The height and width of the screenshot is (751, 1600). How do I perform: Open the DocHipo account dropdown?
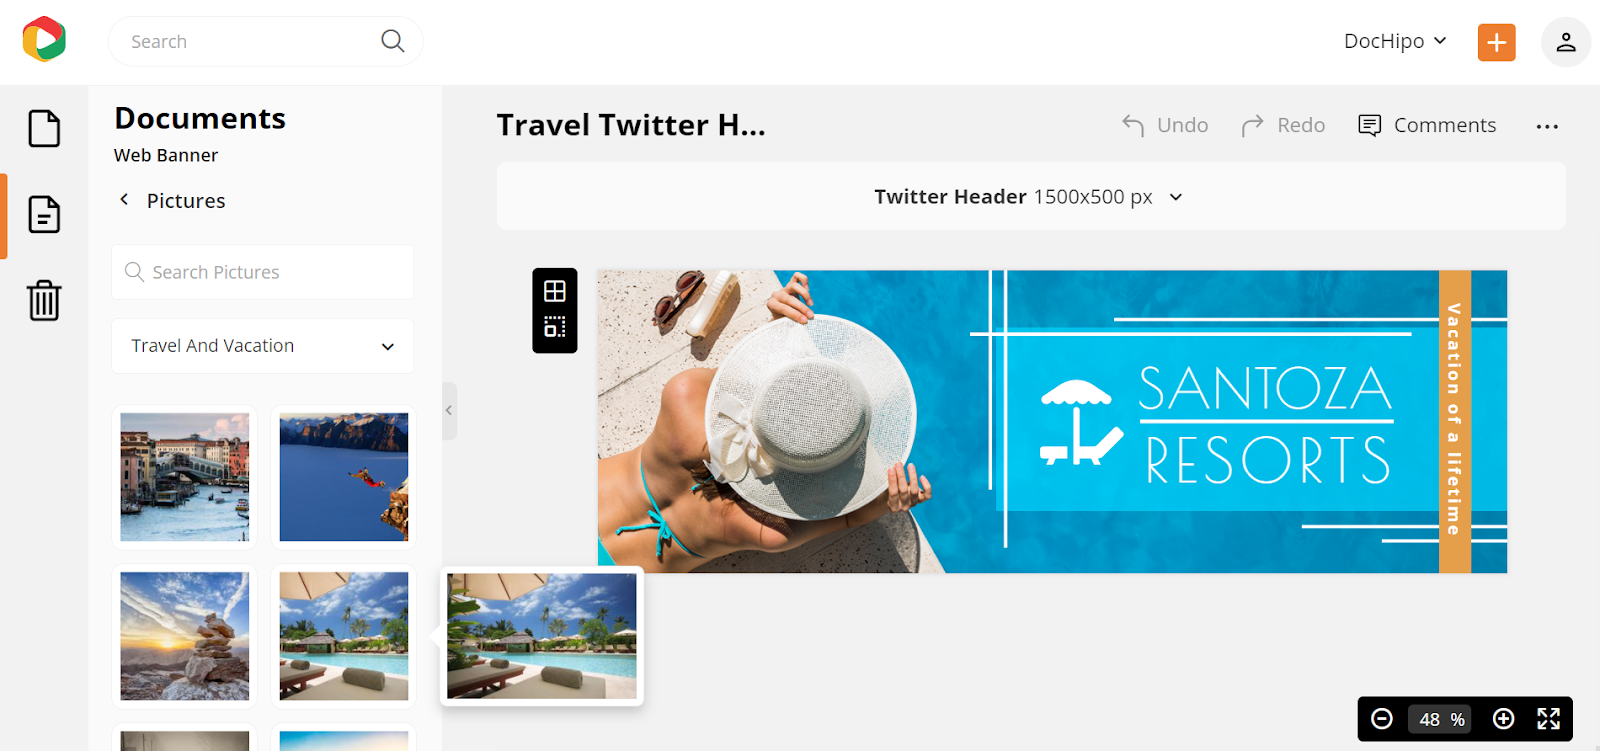tap(1395, 41)
